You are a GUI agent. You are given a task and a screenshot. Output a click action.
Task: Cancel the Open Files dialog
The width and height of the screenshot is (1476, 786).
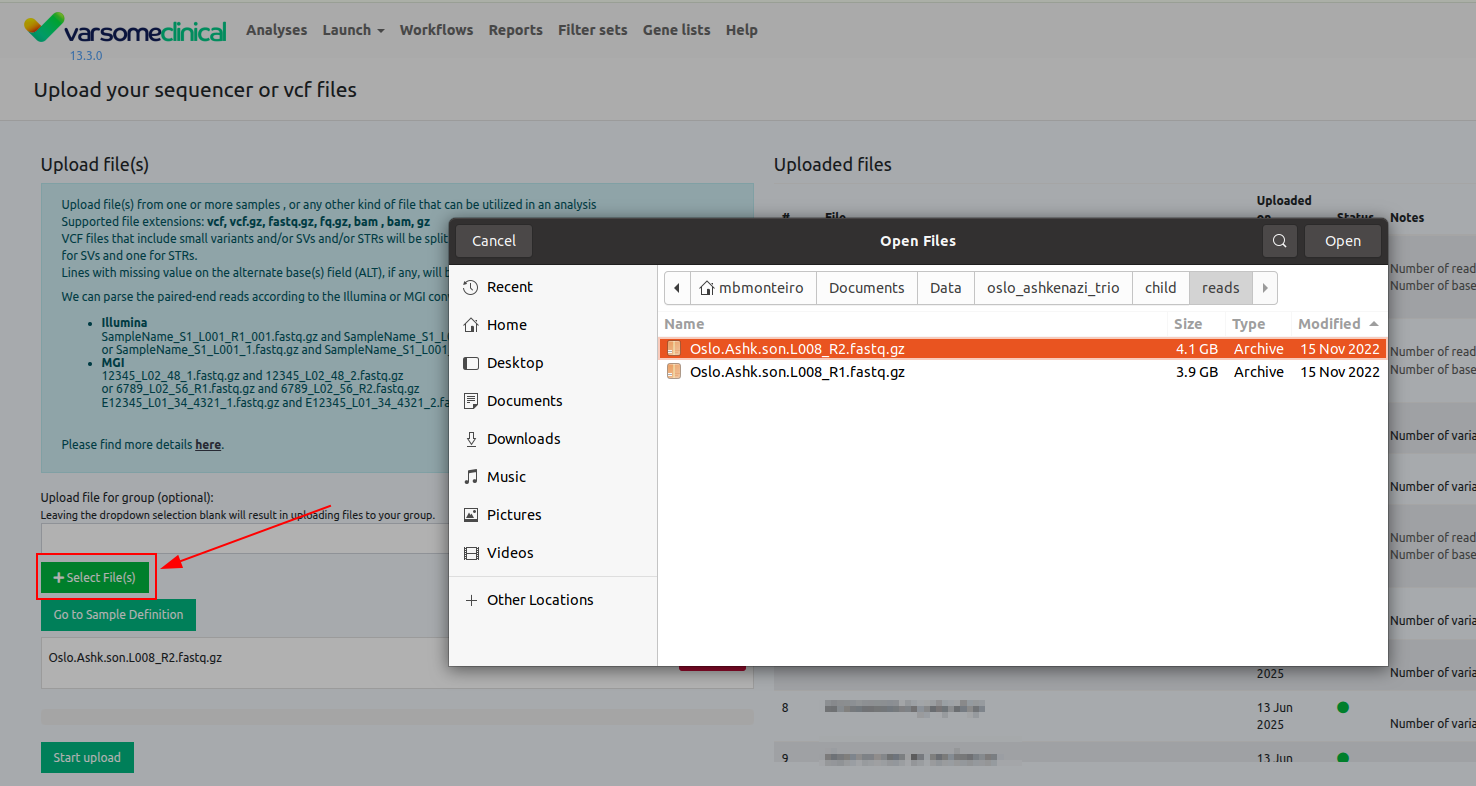coord(494,241)
